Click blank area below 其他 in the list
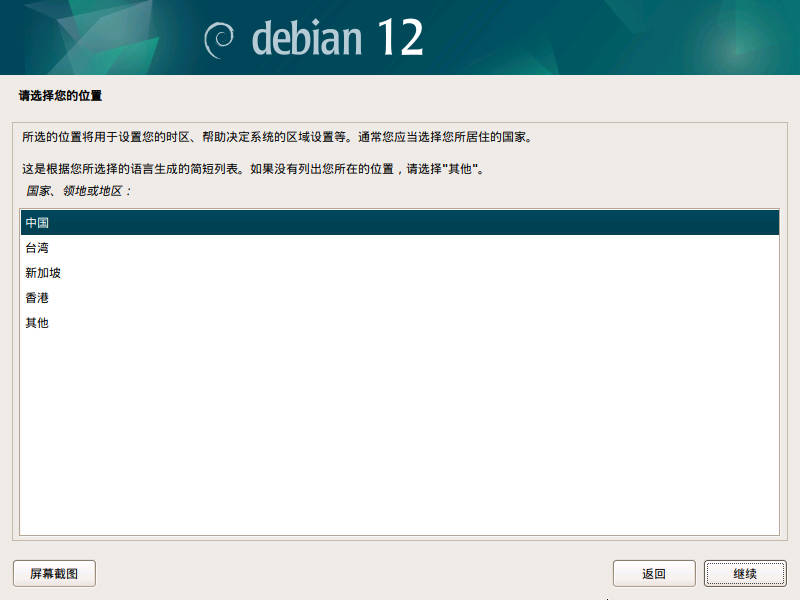Viewport: 800px width, 600px height. pyautogui.click(x=400, y=430)
